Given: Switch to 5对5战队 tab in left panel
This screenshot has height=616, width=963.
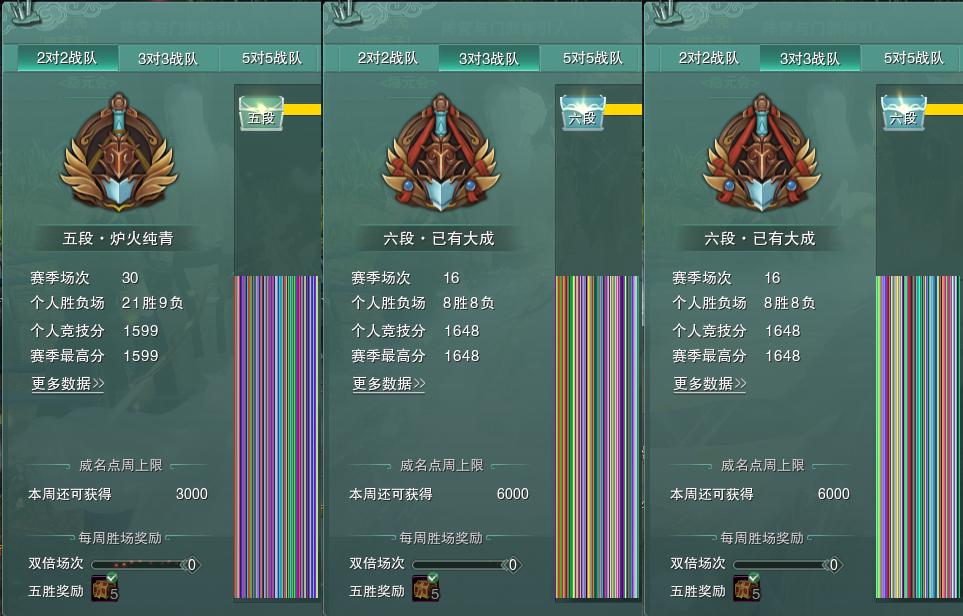Looking at the screenshot, I should [x=271, y=58].
